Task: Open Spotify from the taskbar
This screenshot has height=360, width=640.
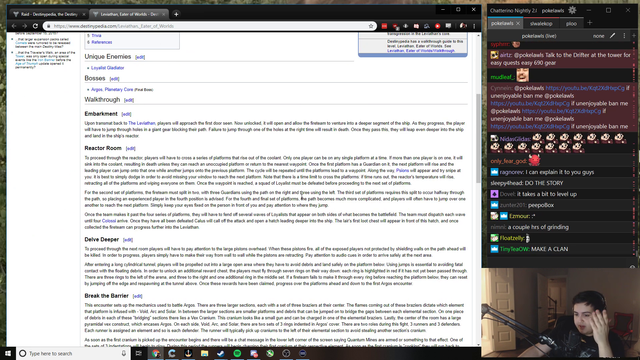Action: [x=237, y=353]
